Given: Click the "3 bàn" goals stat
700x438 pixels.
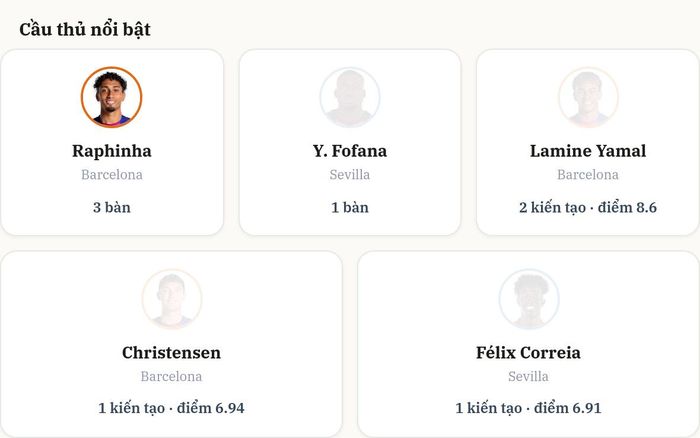Looking at the screenshot, I should [112, 208].
